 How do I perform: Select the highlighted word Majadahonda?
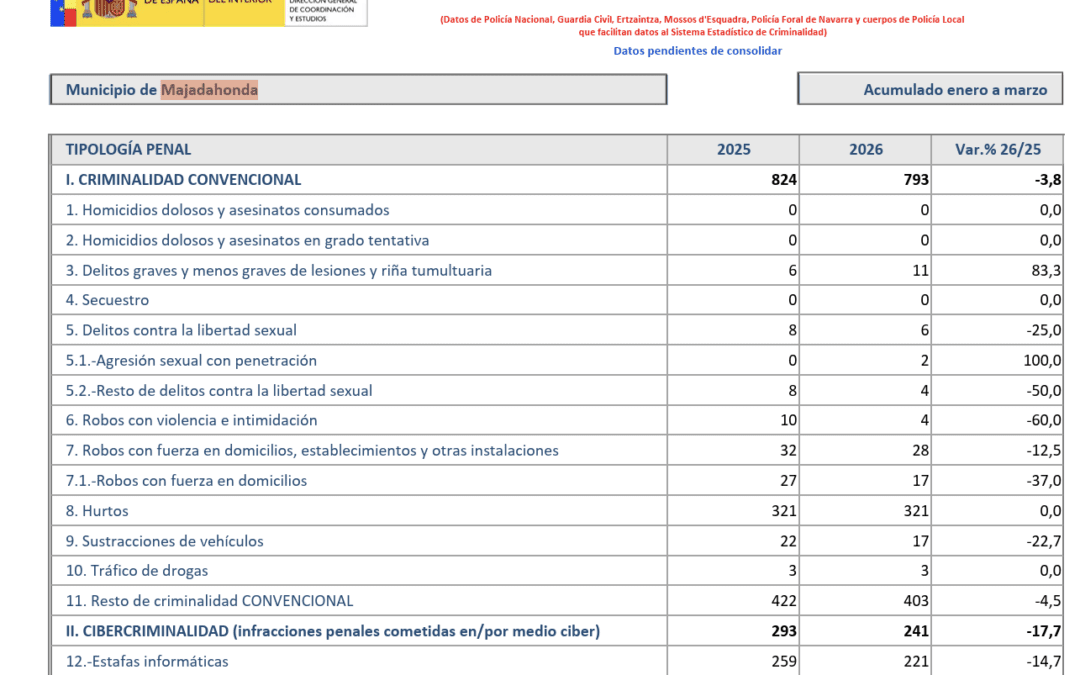point(209,90)
